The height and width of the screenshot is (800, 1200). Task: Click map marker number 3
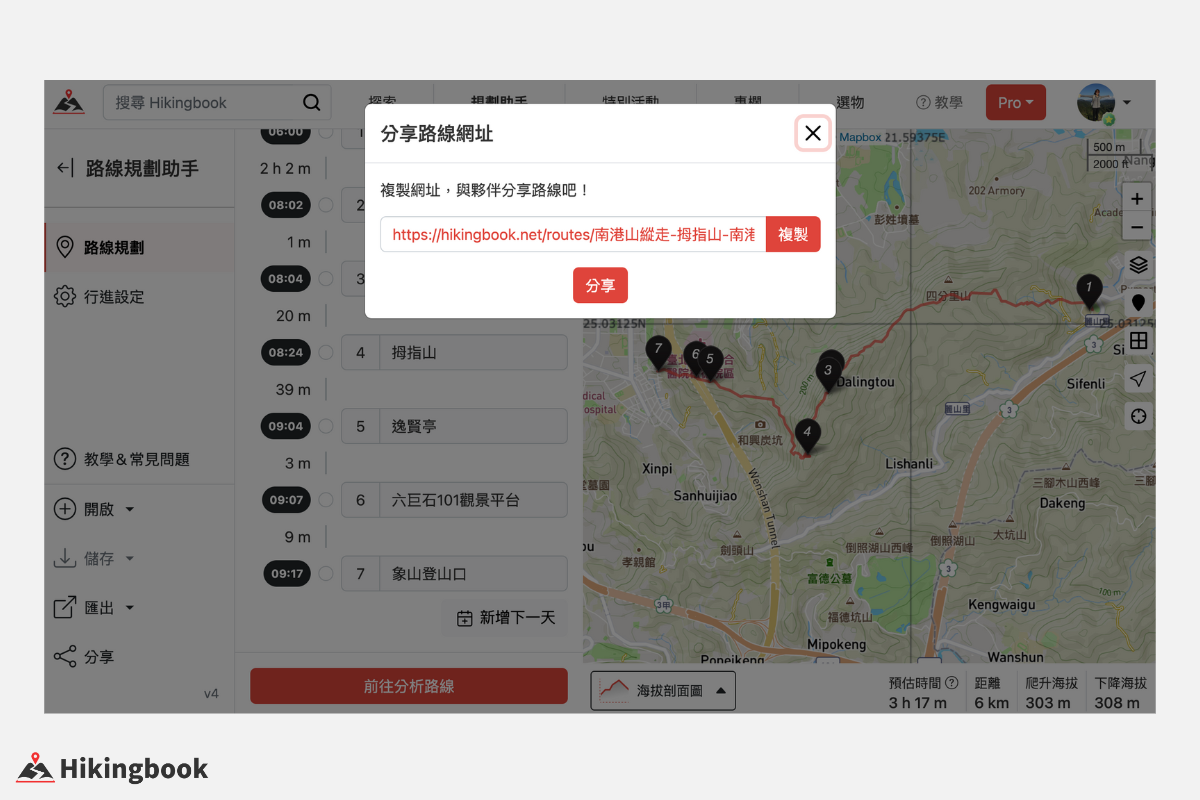(x=827, y=372)
